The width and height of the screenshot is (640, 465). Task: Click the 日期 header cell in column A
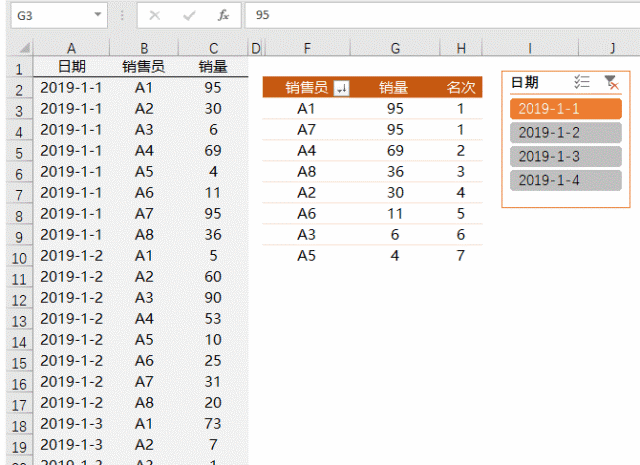tap(71, 66)
